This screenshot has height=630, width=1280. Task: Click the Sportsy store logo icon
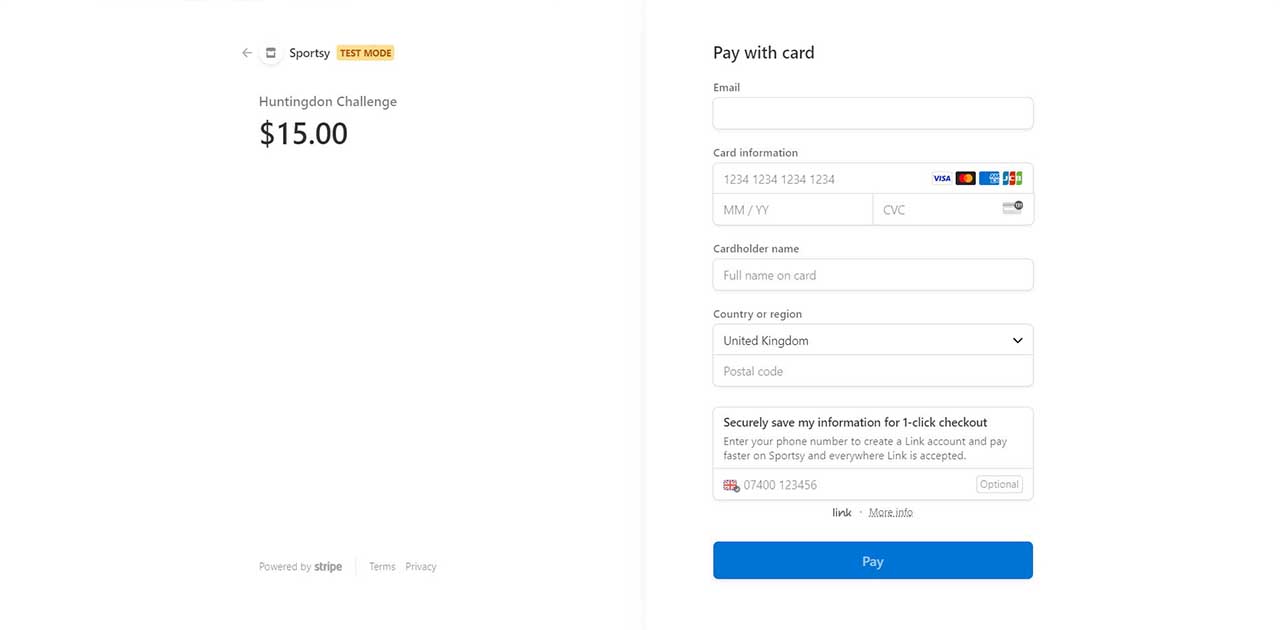coord(270,53)
